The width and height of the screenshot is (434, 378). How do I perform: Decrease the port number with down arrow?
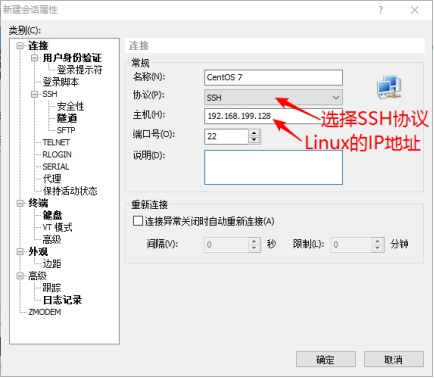tap(254, 140)
